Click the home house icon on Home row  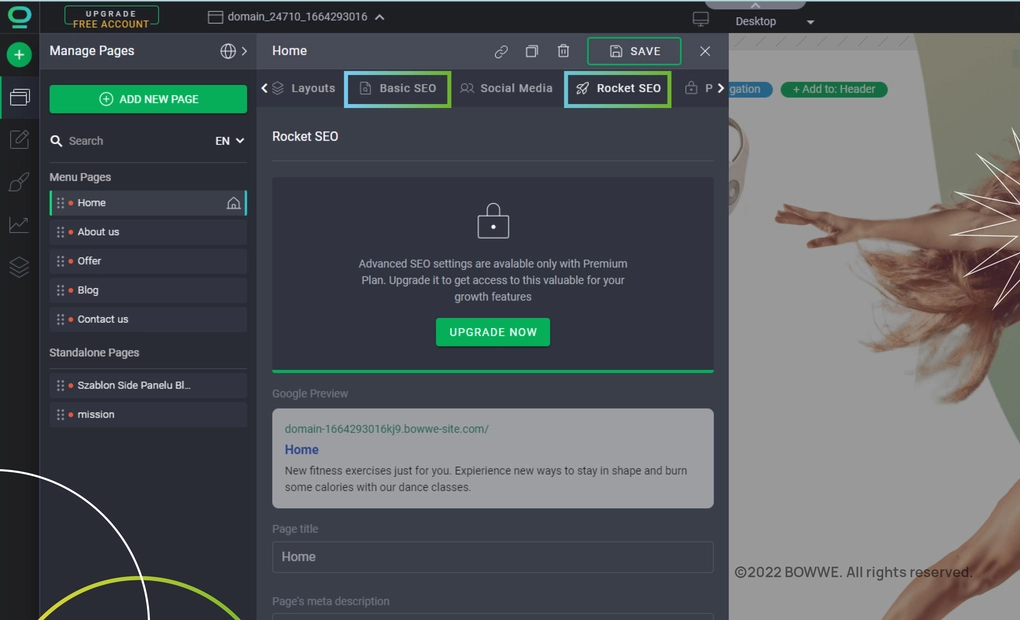233,203
